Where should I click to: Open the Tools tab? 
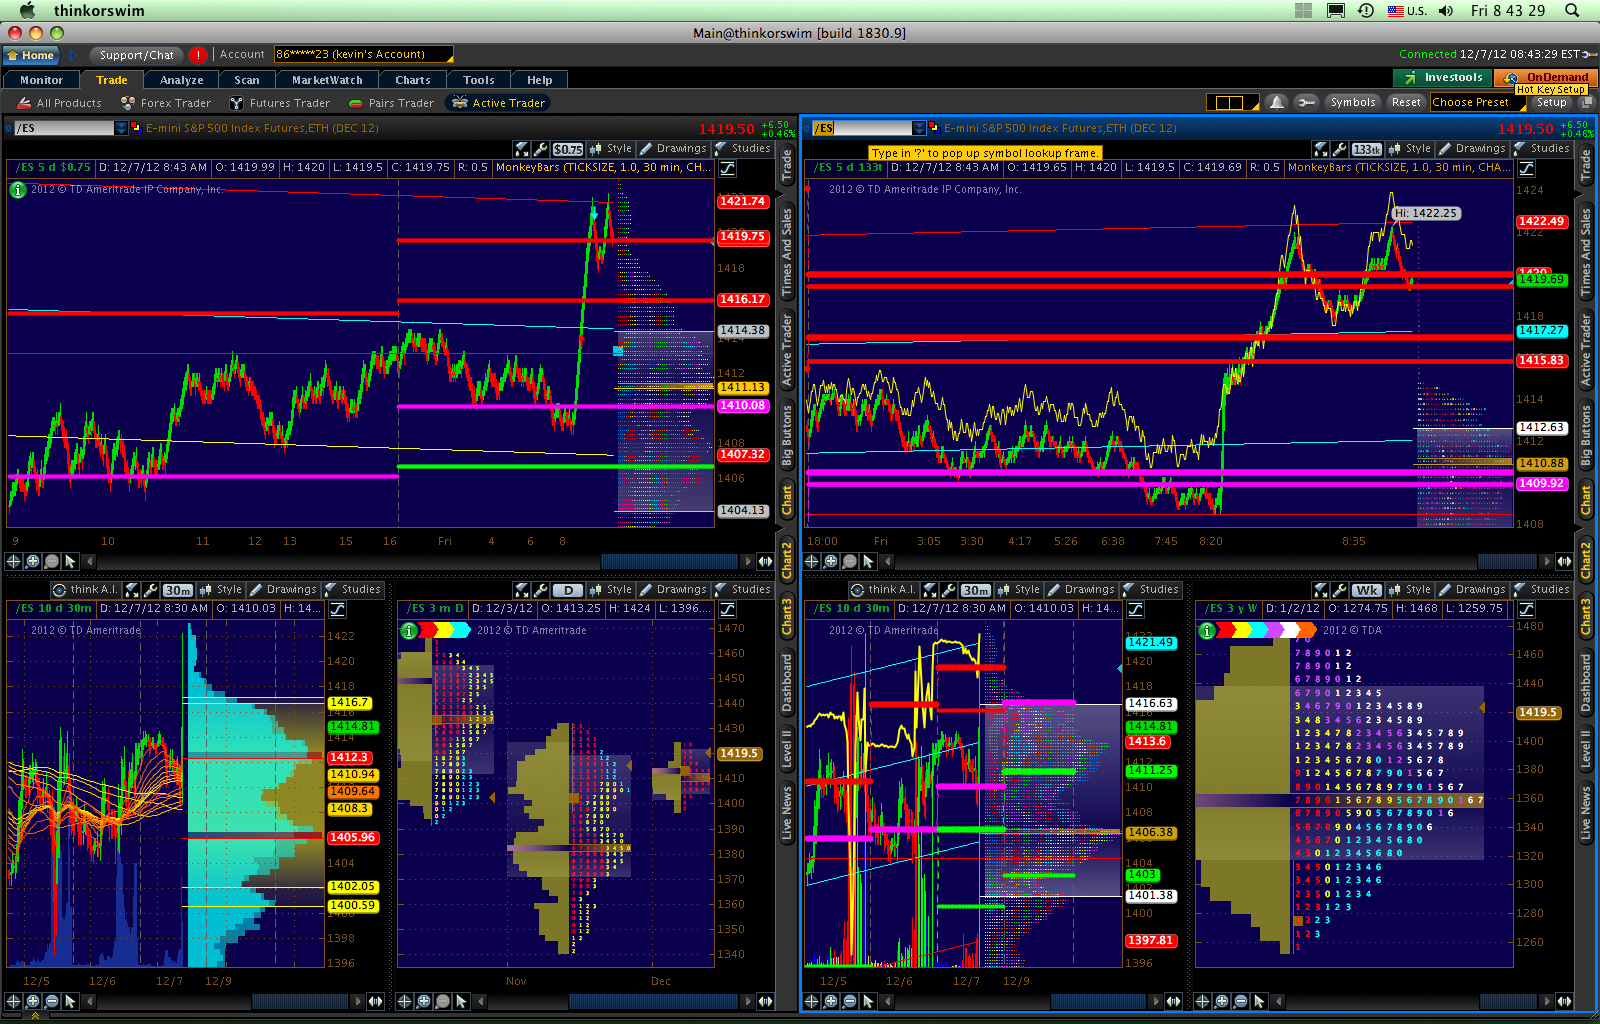click(x=478, y=80)
